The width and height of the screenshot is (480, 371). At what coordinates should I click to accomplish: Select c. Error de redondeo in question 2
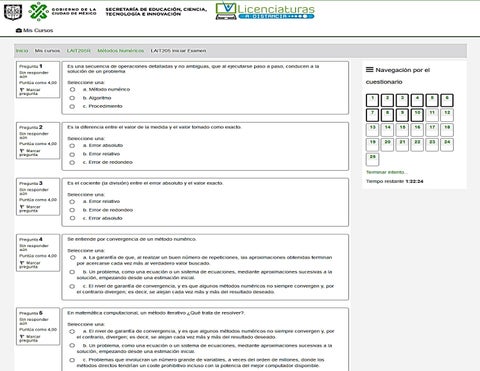click(x=72, y=162)
